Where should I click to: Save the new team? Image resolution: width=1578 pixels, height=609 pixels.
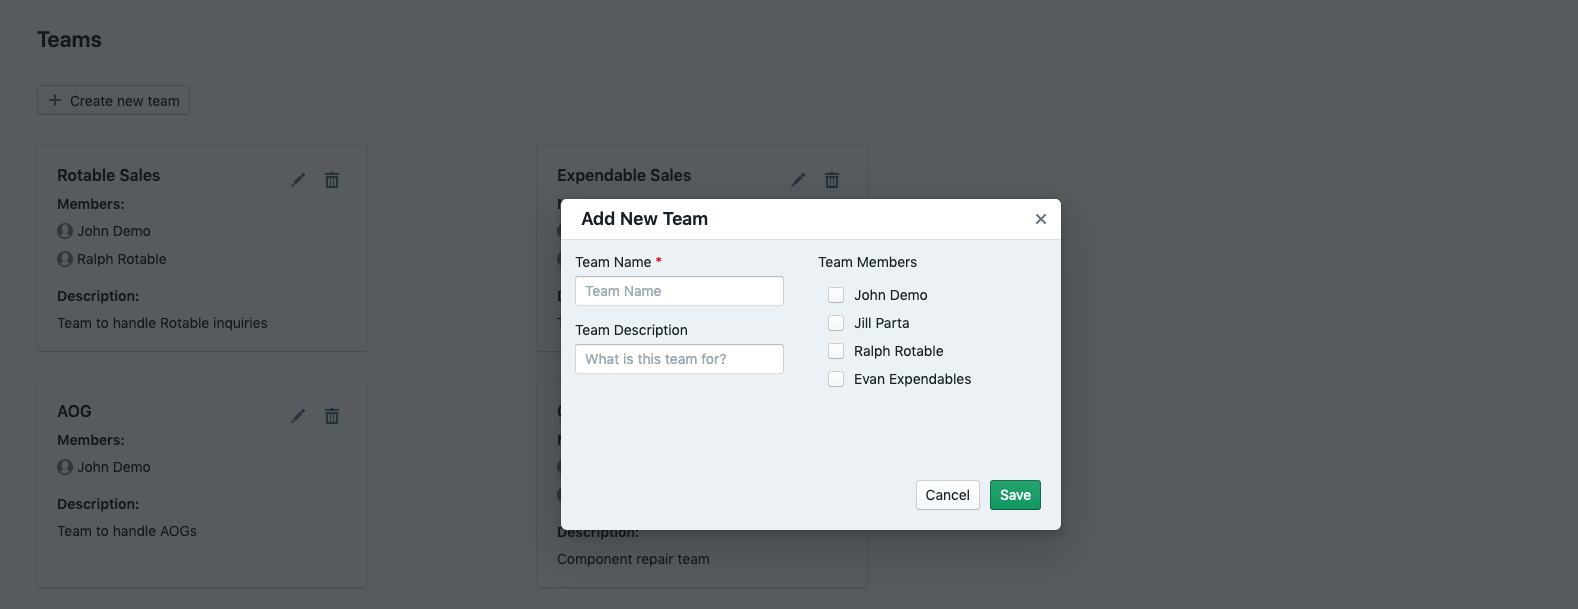coord(1015,495)
